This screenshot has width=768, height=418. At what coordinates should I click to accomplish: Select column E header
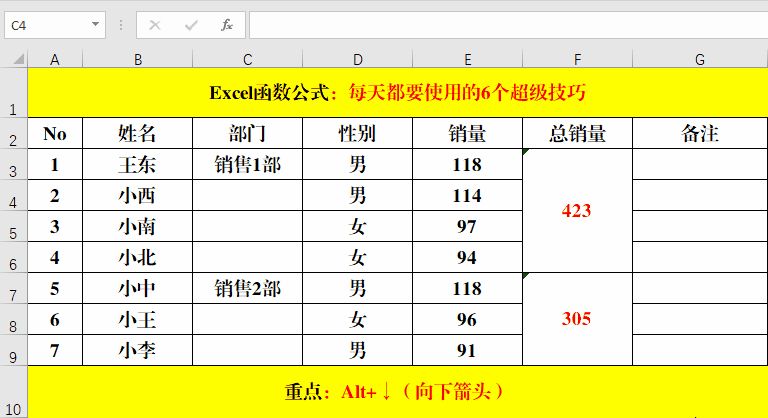coord(467,59)
